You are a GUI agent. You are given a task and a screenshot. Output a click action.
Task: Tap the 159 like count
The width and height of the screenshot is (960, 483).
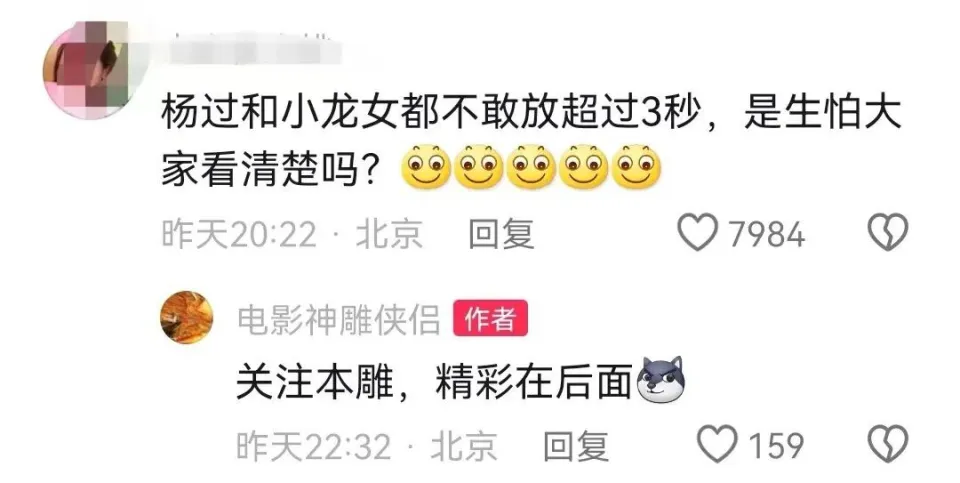(776, 446)
